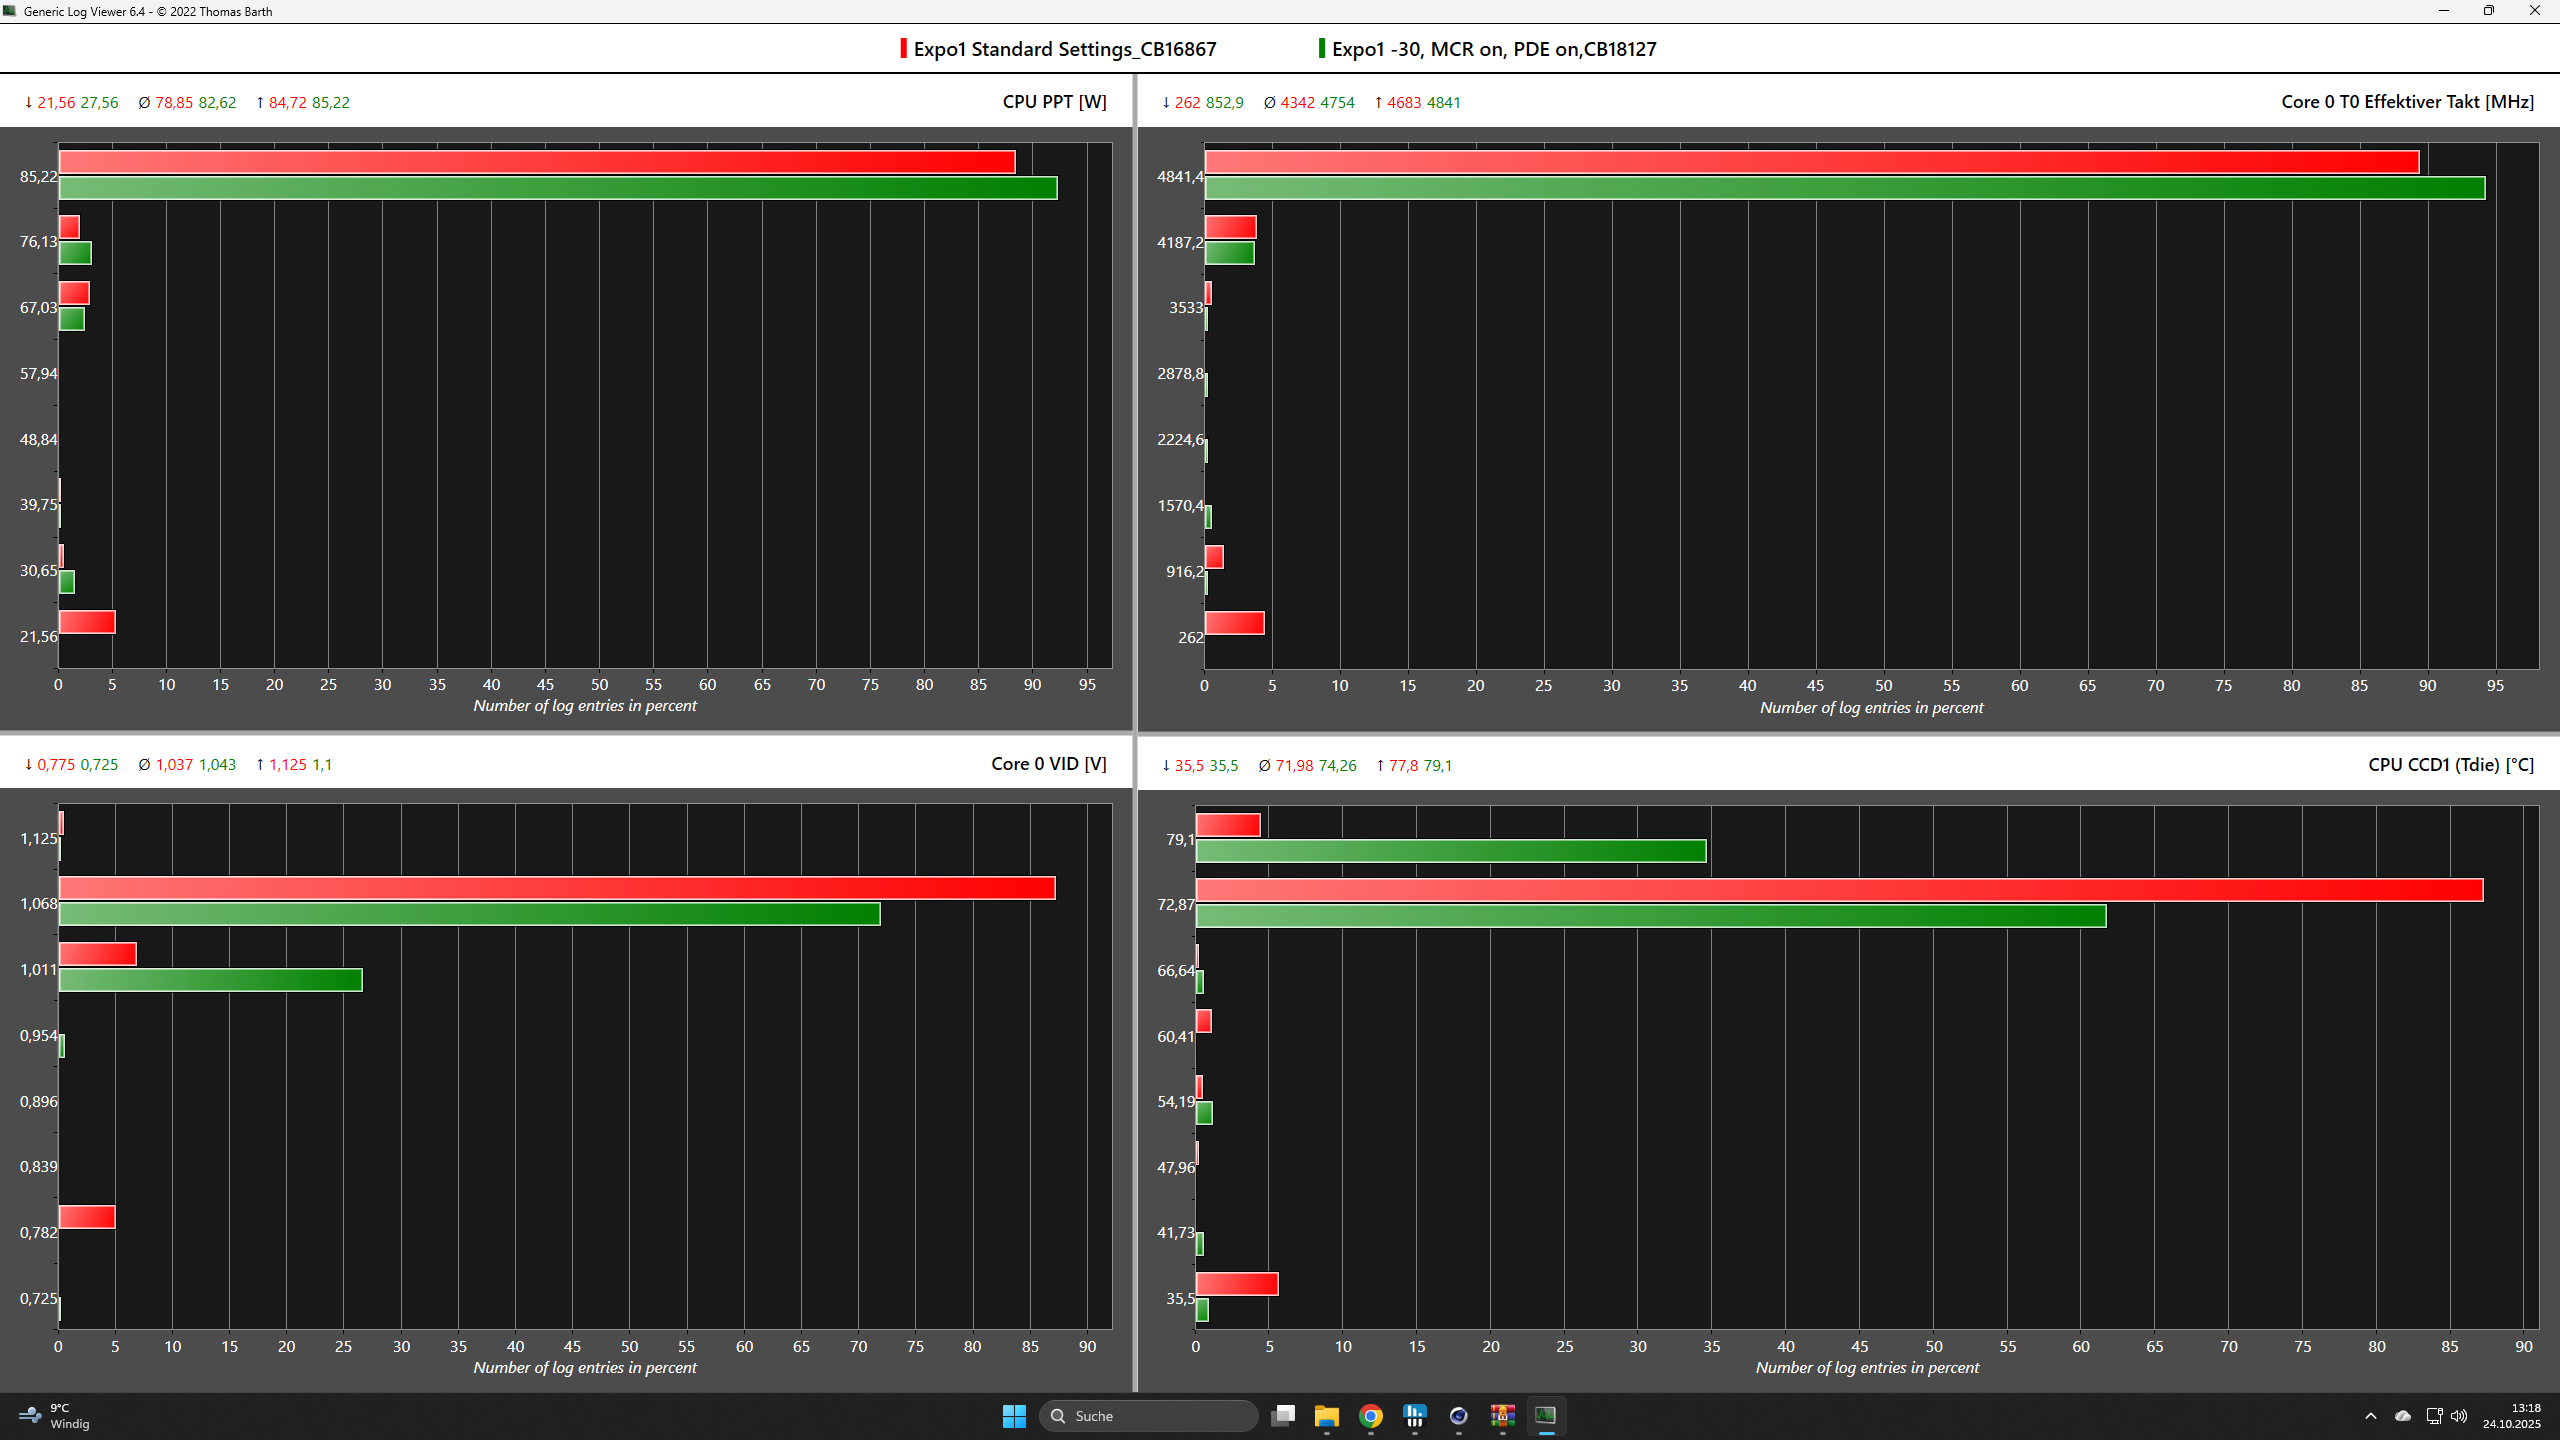
Task: Click the Core 0 VID [V] chart title
Action: click(x=1048, y=764)
